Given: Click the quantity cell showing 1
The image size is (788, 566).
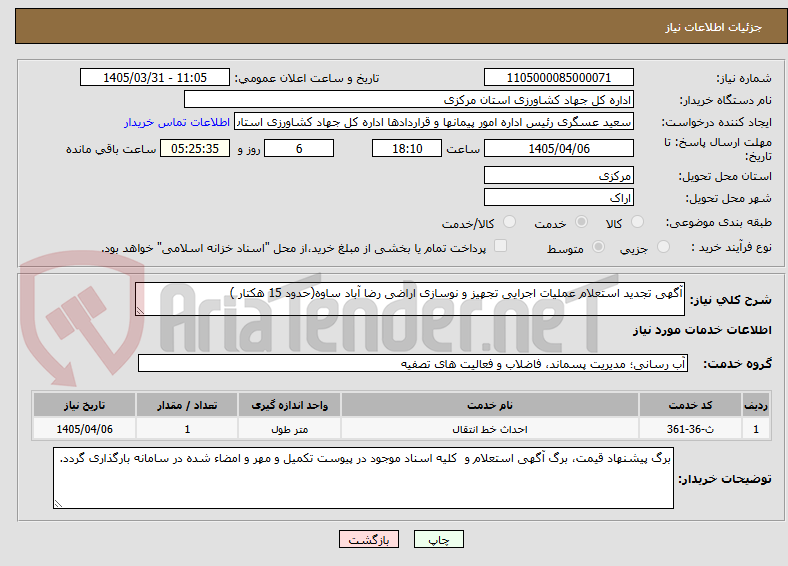Looking at the screenshot, I should pos(187,429).
